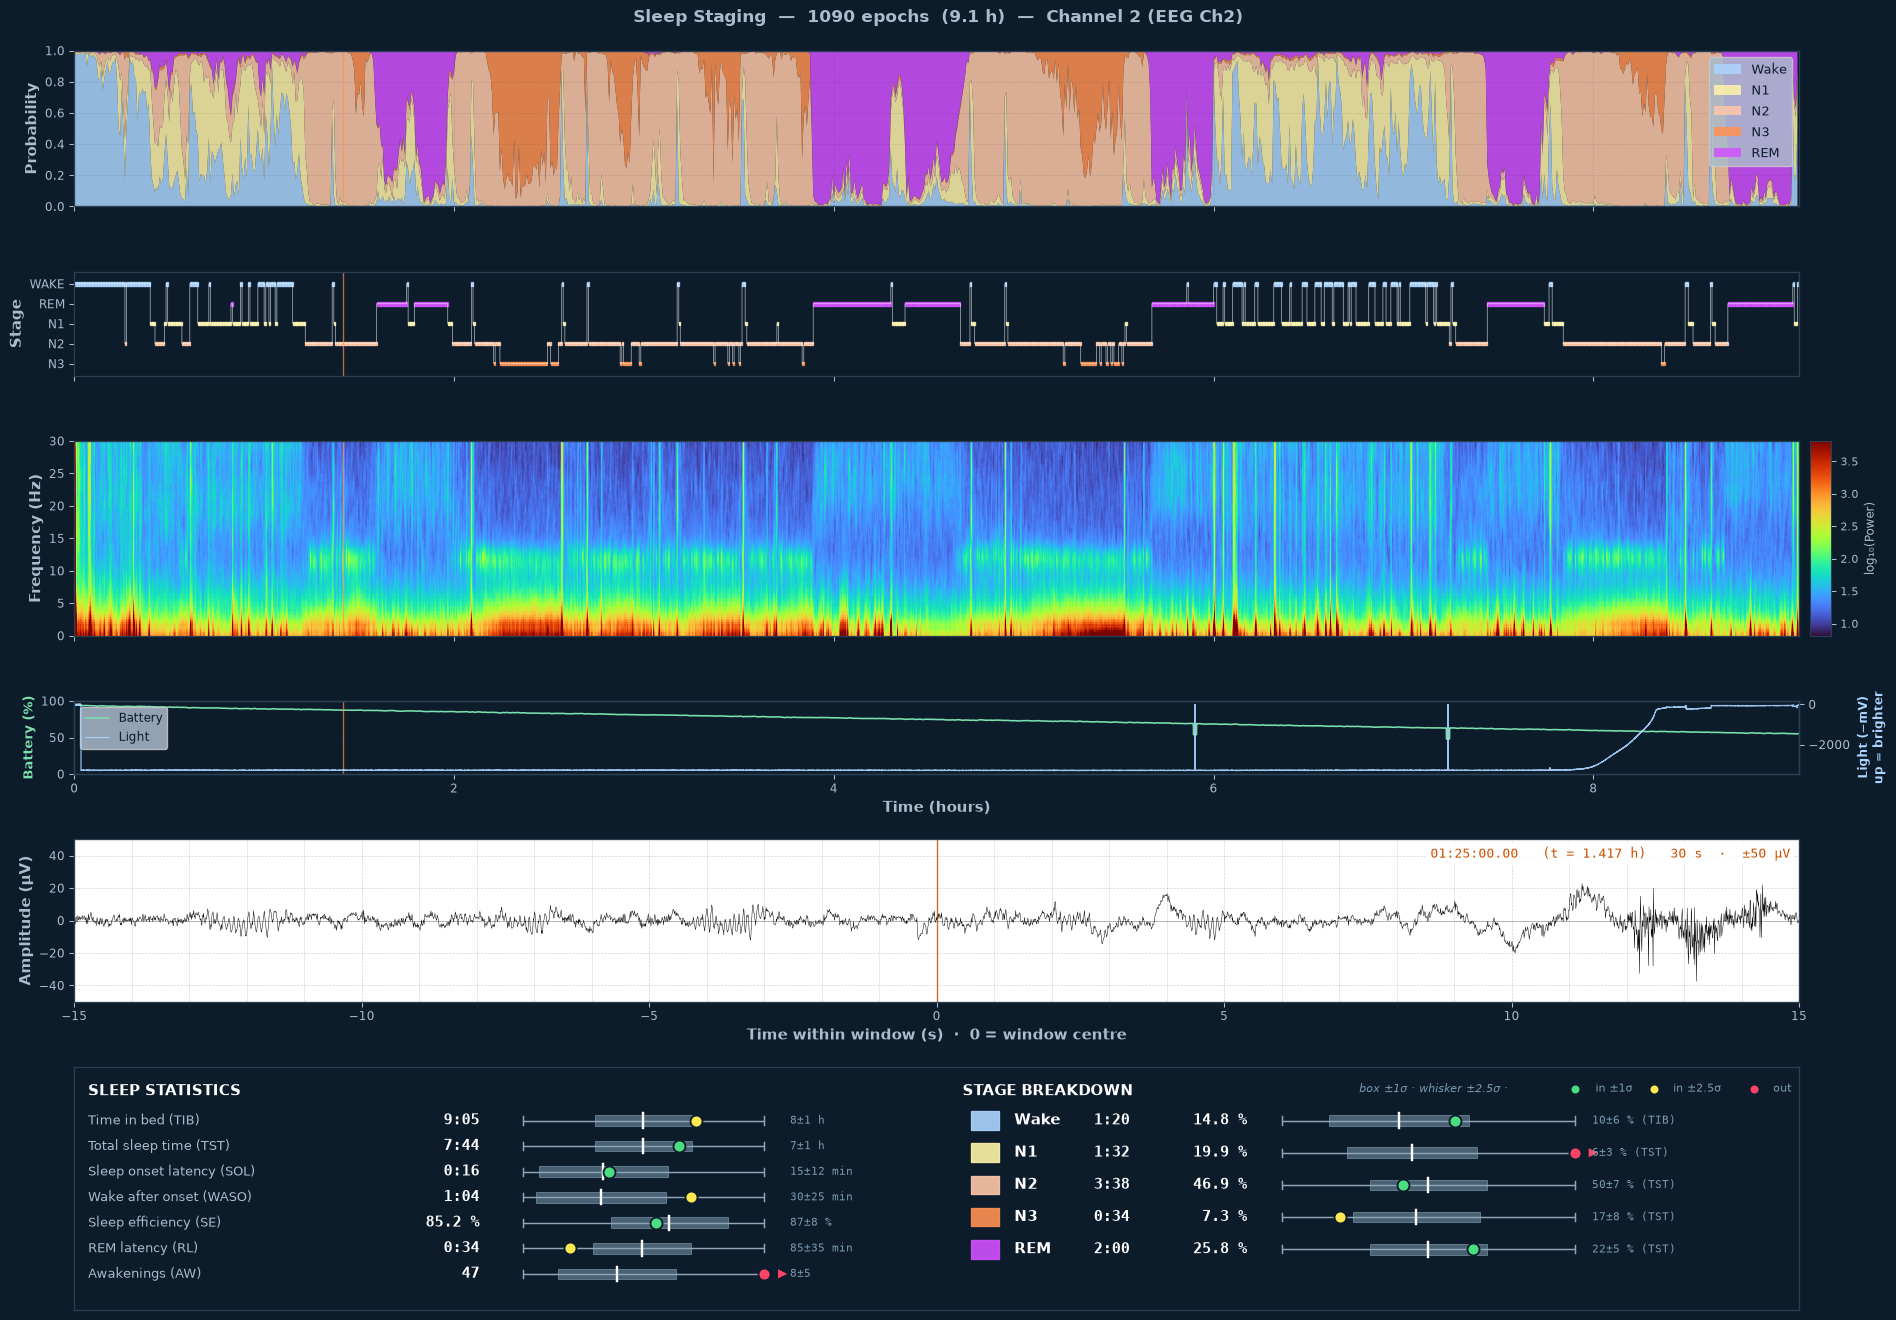Click the N2 color box in Stage Breakdown
The width and height of the screenshot is (1896, 1320).
[x=985, y=1184]
